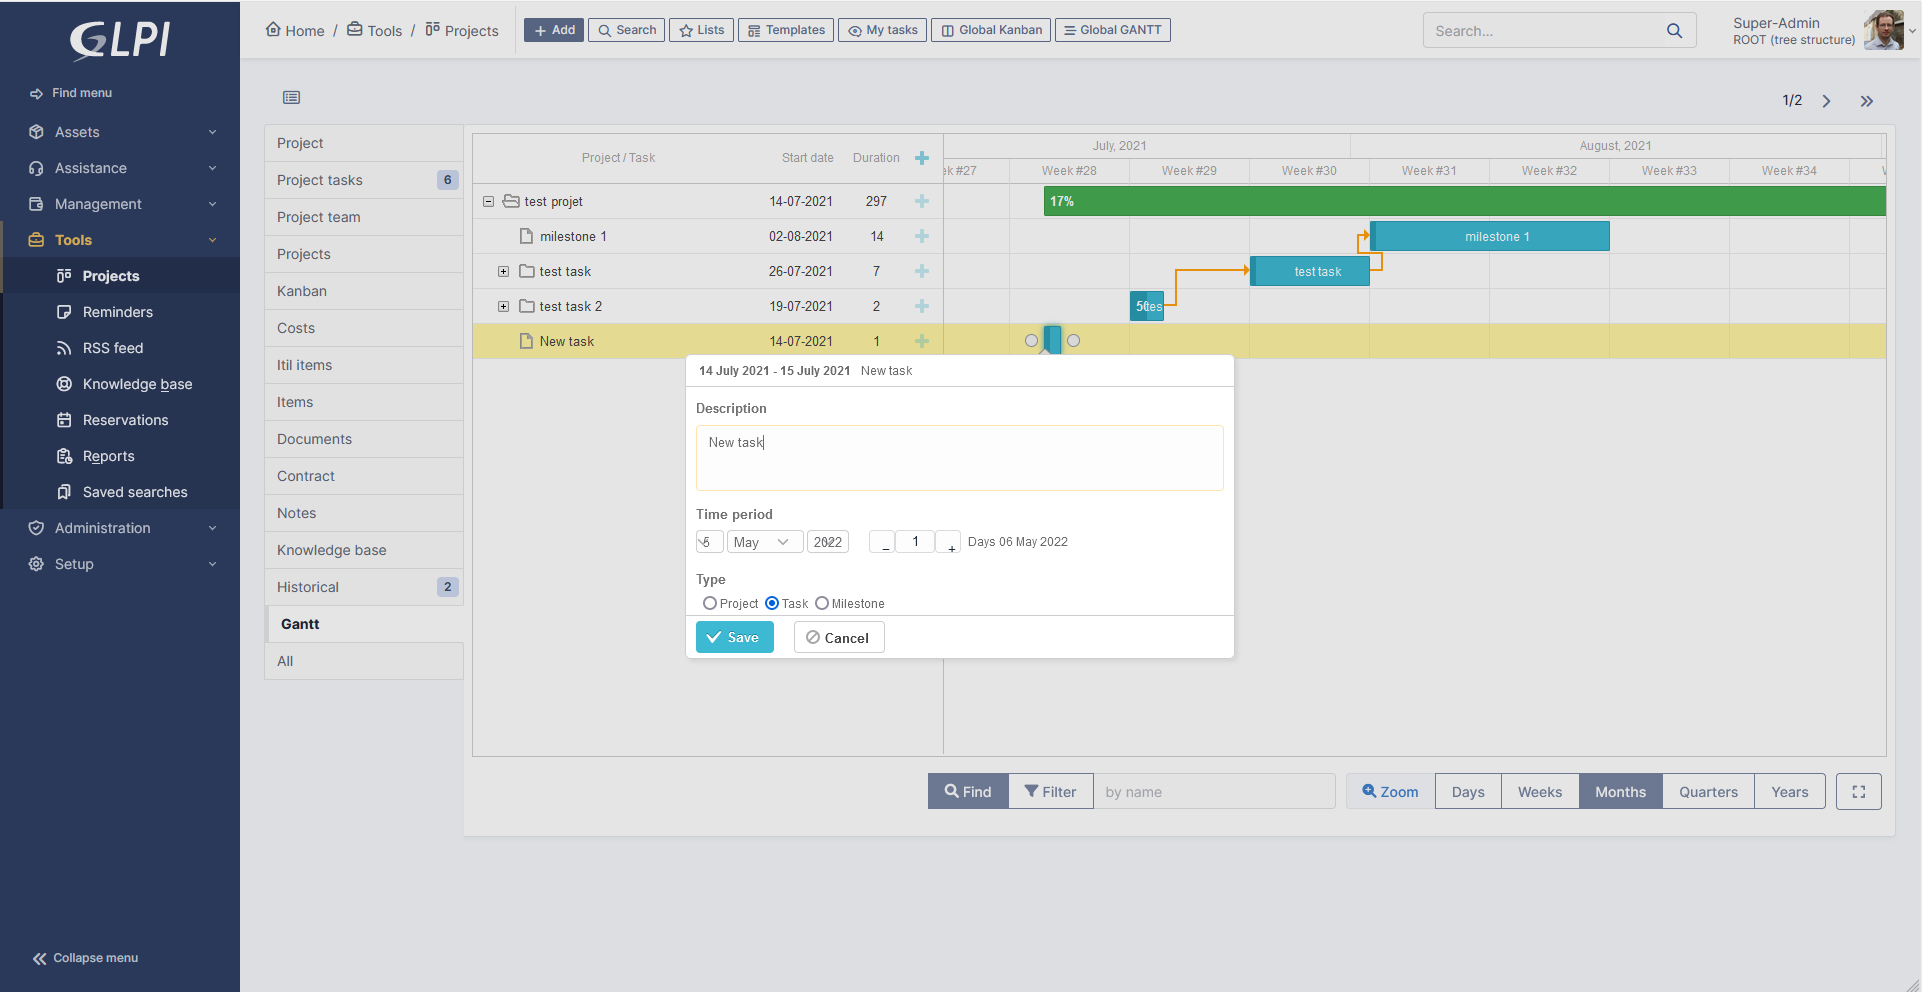Click the Description text field
1922x992 pixels.
pyautogui.click(x=959, y=458)
